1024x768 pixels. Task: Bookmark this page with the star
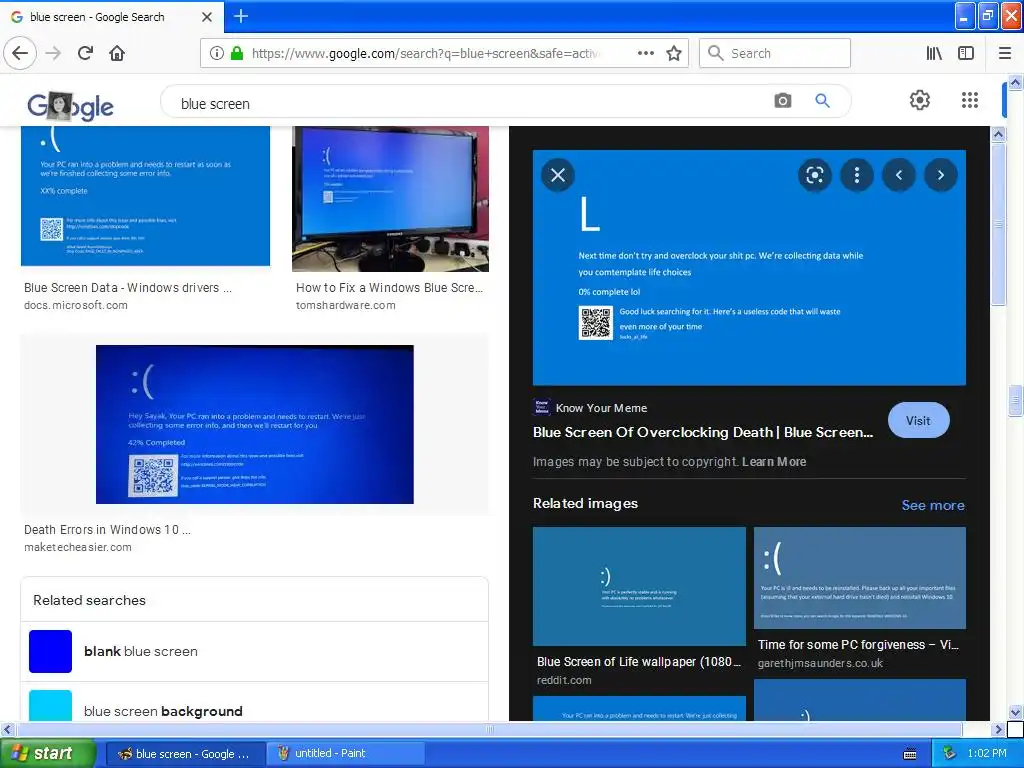point(674,53)
